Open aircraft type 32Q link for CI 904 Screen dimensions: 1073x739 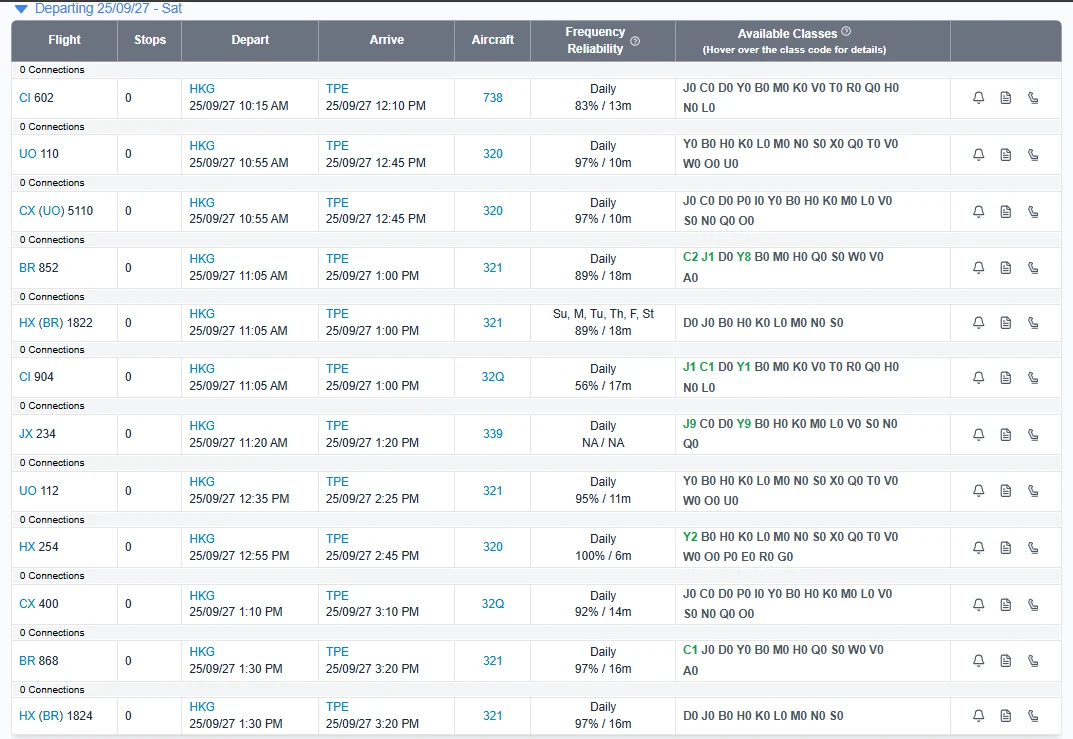click(493, 377)
